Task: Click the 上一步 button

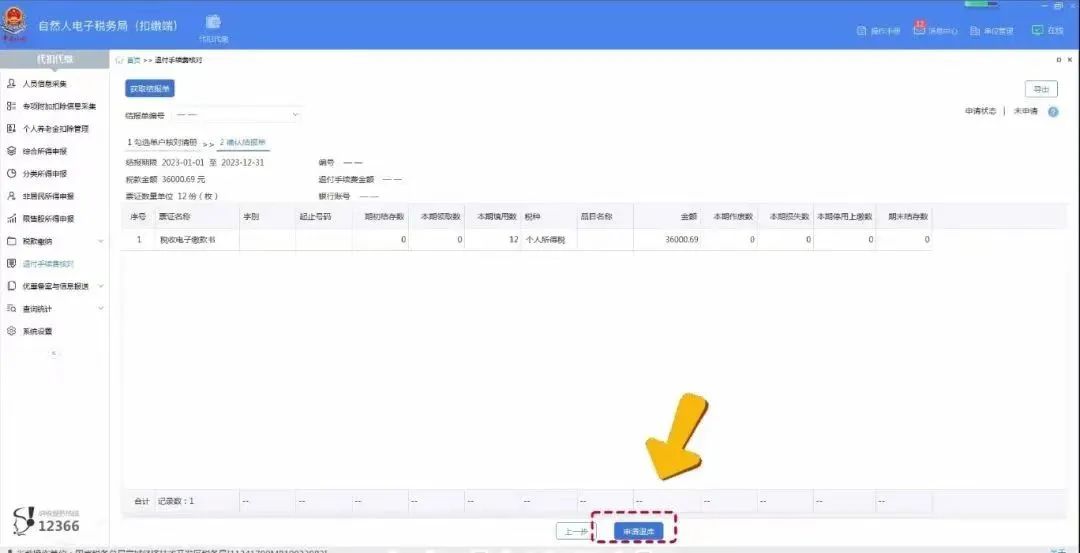Action: tap(574, 532)
